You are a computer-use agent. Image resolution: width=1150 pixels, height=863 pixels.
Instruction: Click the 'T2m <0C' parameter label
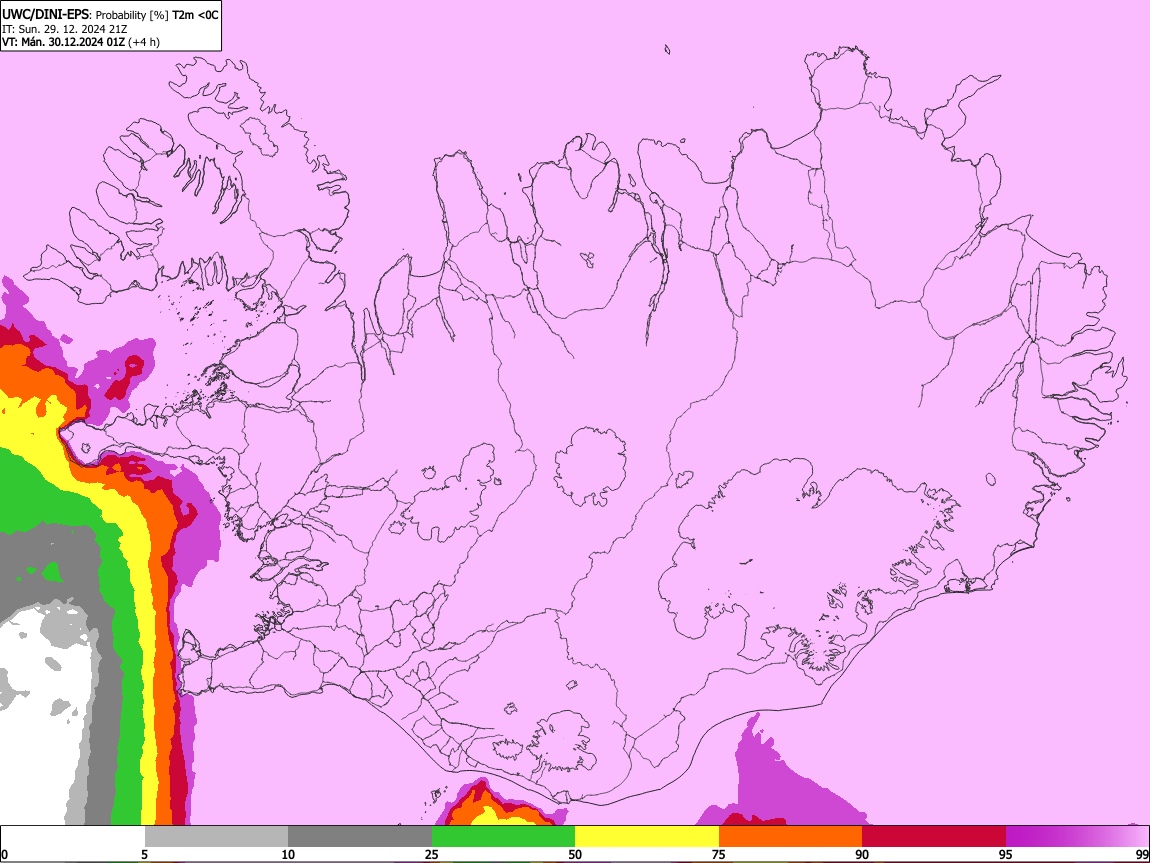[195, 15]
